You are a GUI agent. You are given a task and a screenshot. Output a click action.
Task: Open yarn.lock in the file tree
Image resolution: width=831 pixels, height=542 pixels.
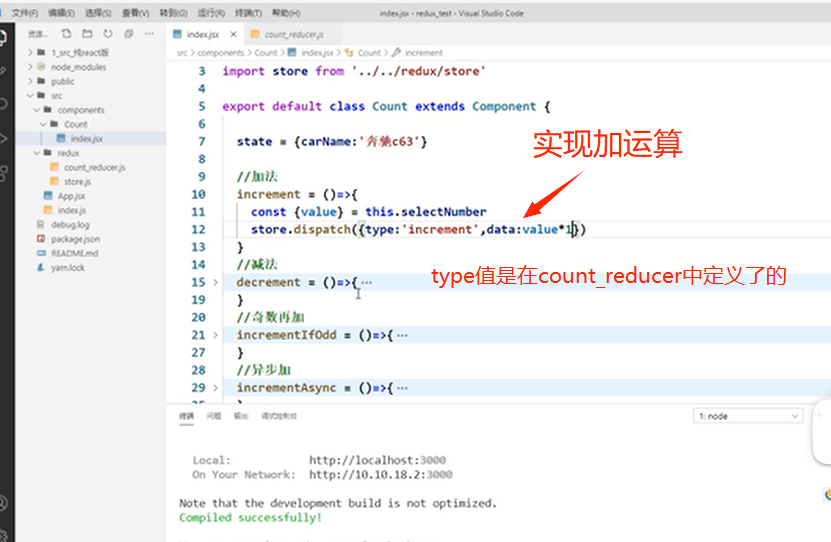click(68, 268)
